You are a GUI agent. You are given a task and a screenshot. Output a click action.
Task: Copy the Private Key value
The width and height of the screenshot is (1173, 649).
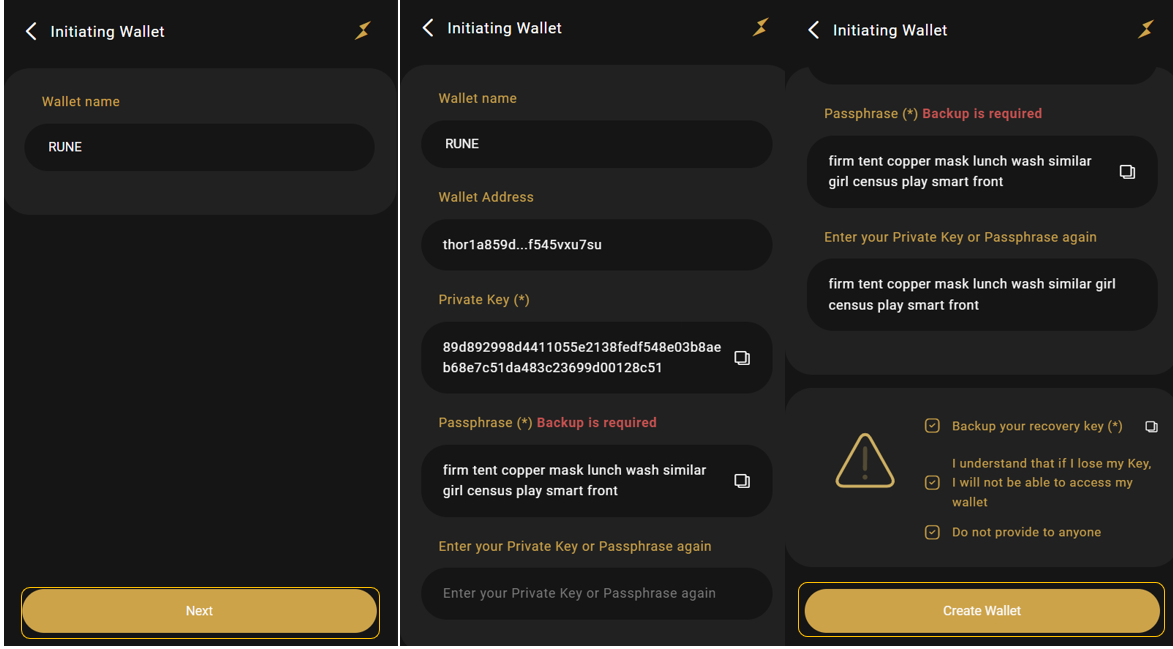point(742,358)
